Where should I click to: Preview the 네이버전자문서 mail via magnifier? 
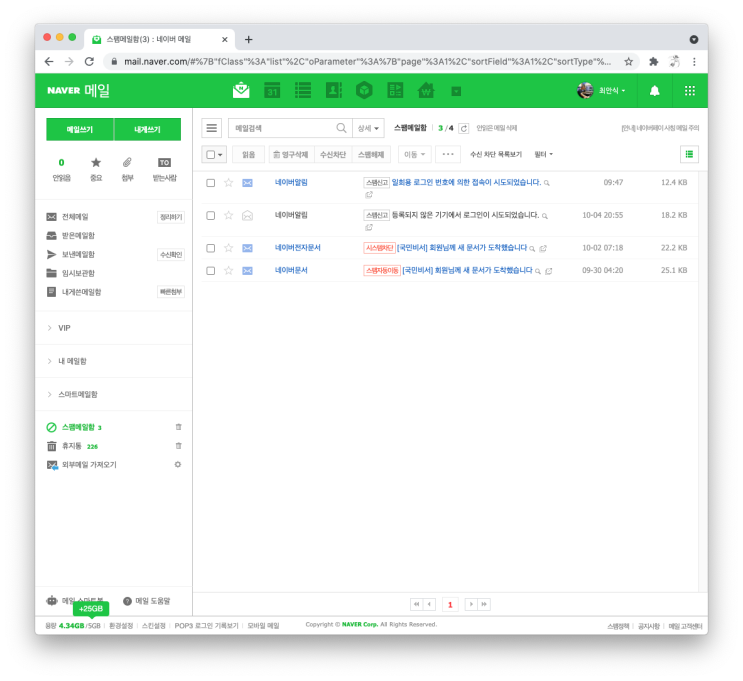(x=533, y=249)
